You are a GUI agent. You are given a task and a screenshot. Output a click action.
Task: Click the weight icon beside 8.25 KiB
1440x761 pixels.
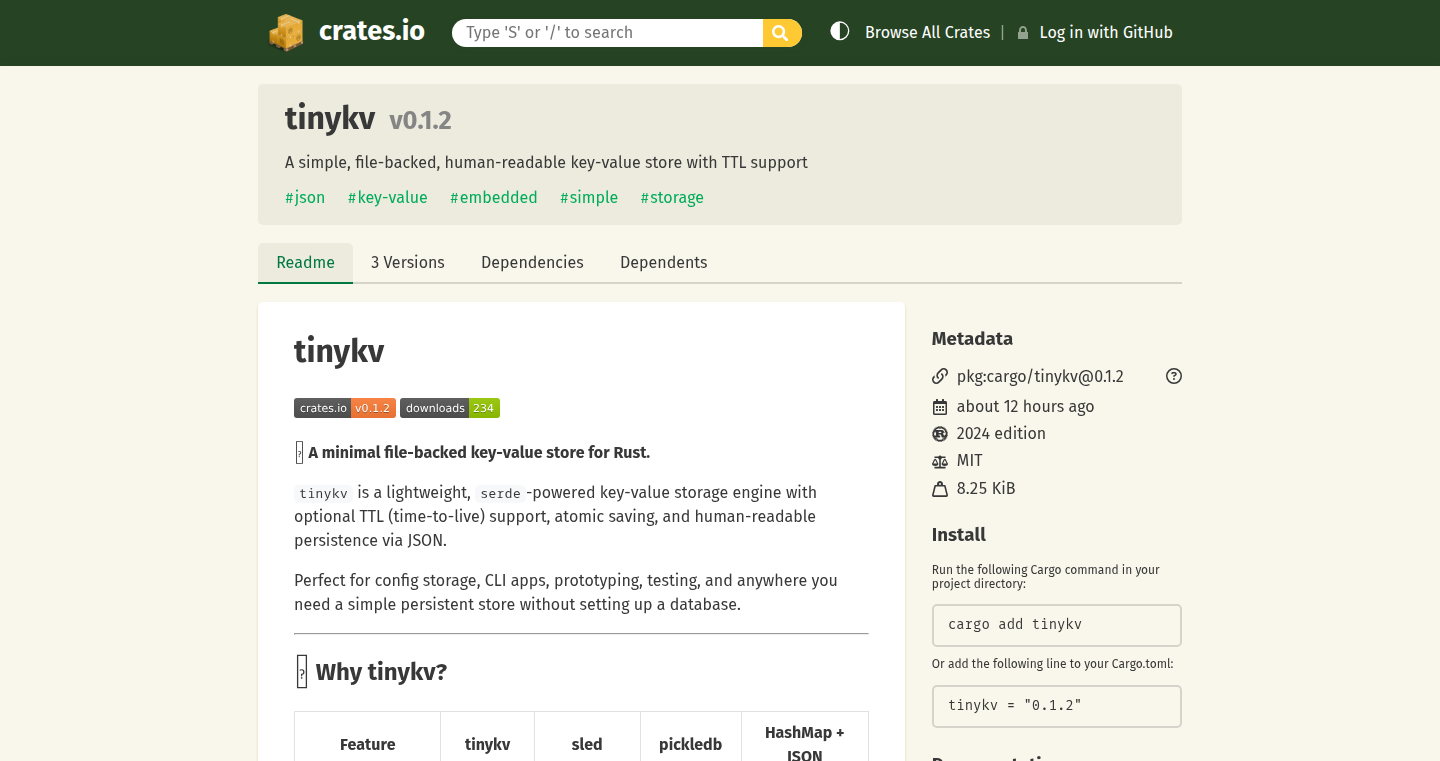[x=940, y=489]
